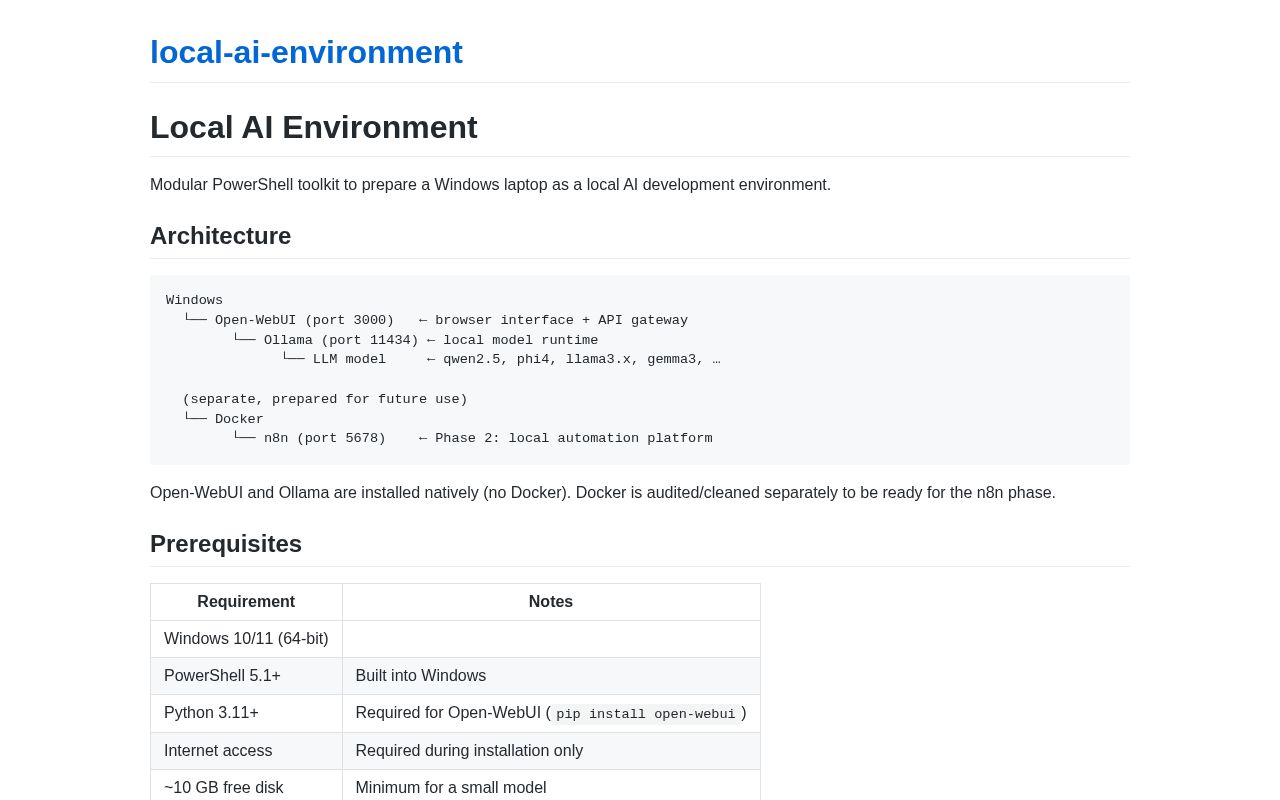The height and width of the screenshot is (800, 1280).
Task: Click the (separate, prepared for future use) line
Action: tap(325, 399)
